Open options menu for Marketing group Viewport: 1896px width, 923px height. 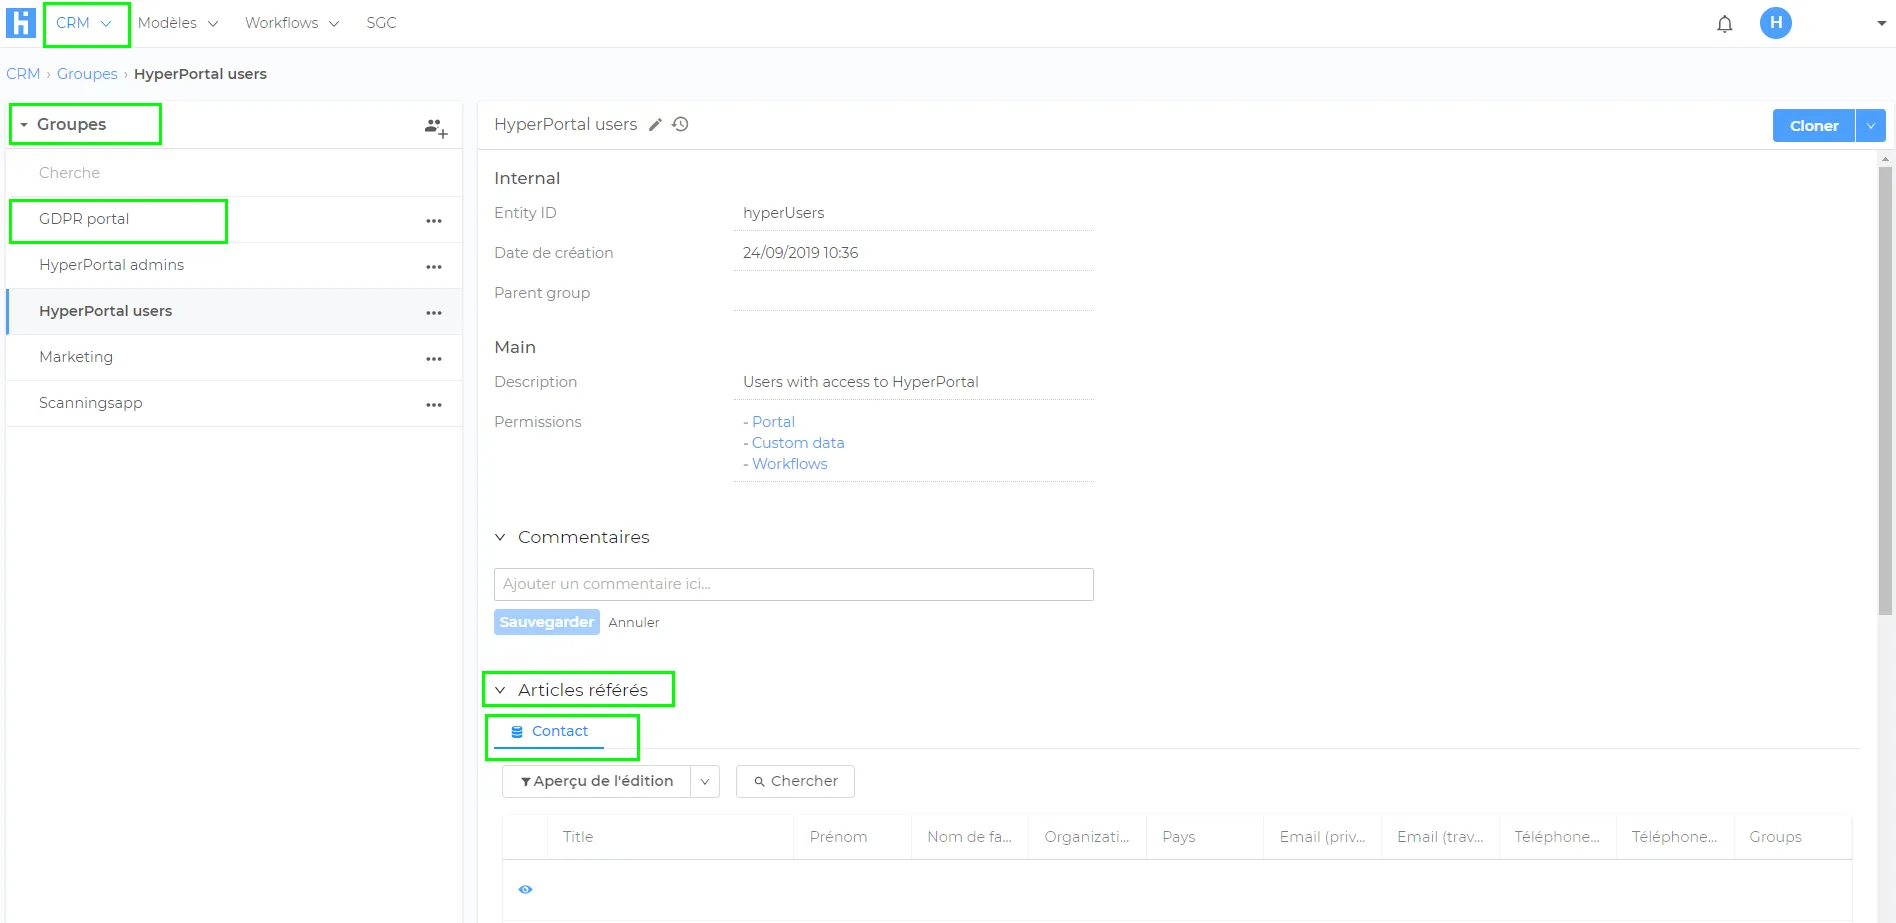[x=434, y=359]
